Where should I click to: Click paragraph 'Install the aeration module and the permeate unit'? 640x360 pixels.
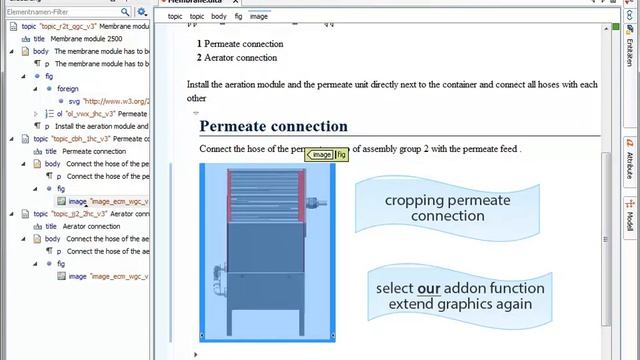pos(392,91)
